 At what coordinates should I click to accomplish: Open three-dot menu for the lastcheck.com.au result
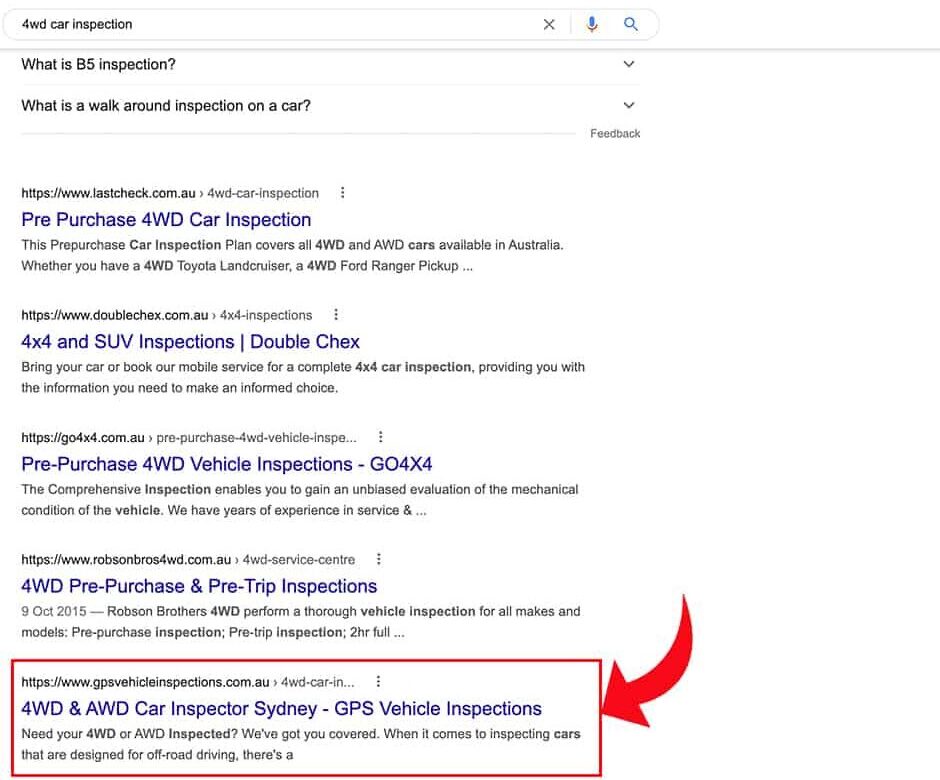[x=343, y=193]
